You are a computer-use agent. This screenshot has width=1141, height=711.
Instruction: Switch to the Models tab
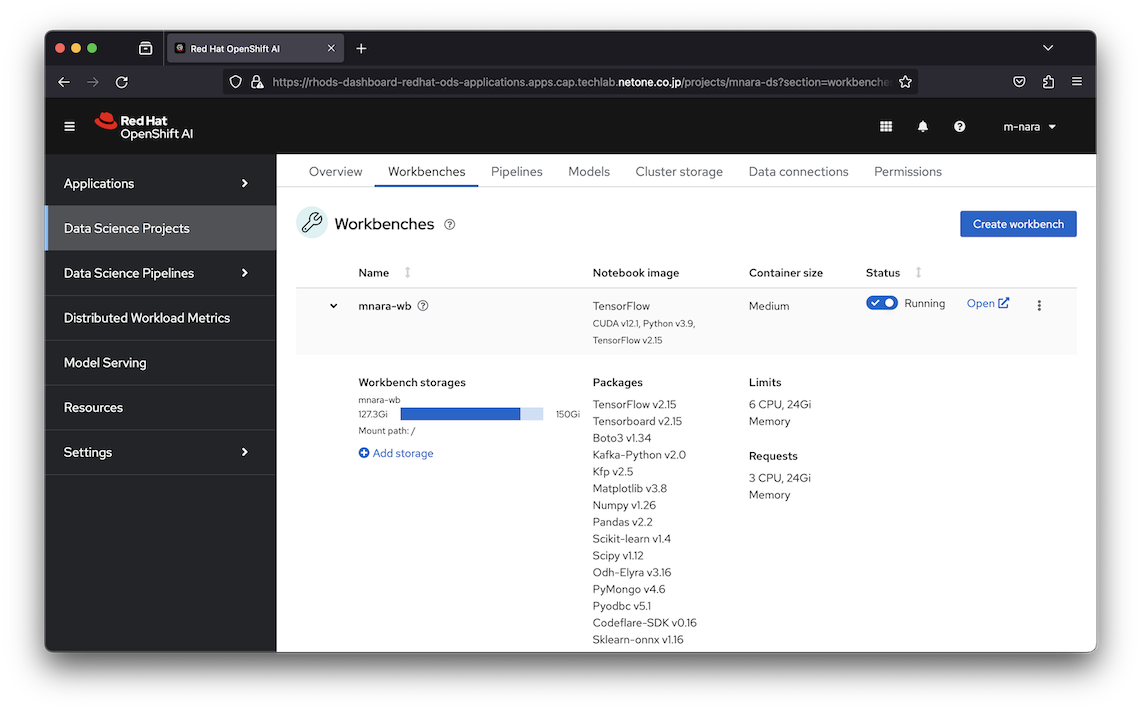[x=589, y=172]
